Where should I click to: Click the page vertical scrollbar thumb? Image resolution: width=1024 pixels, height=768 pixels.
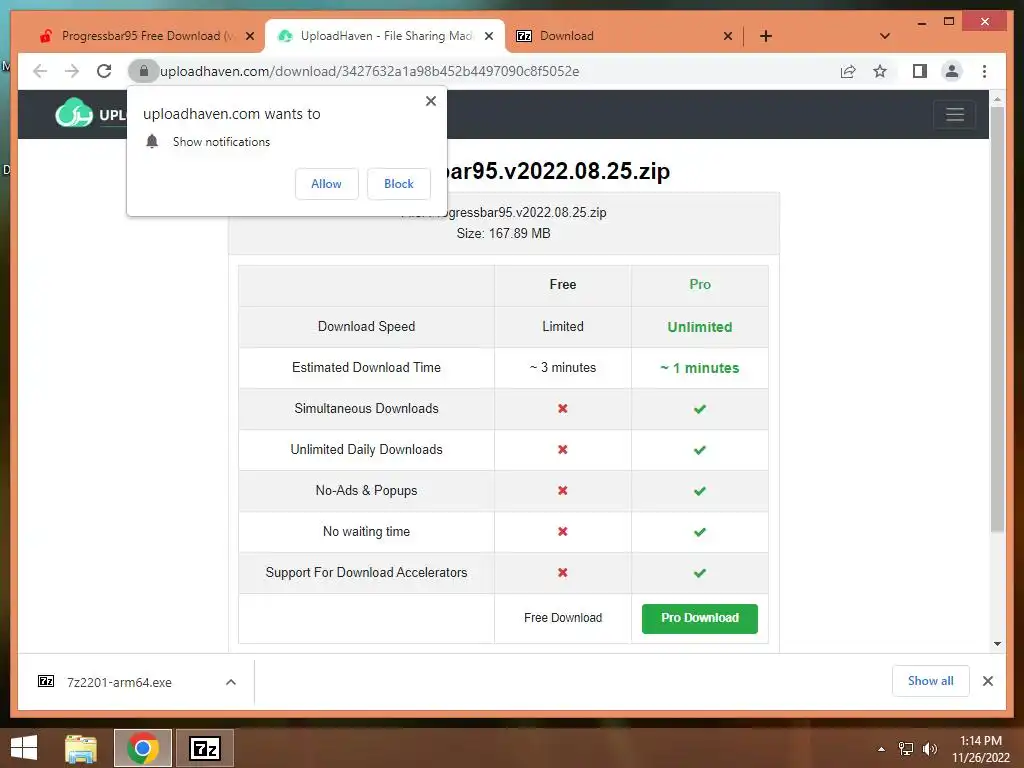[x=997, y=320]
